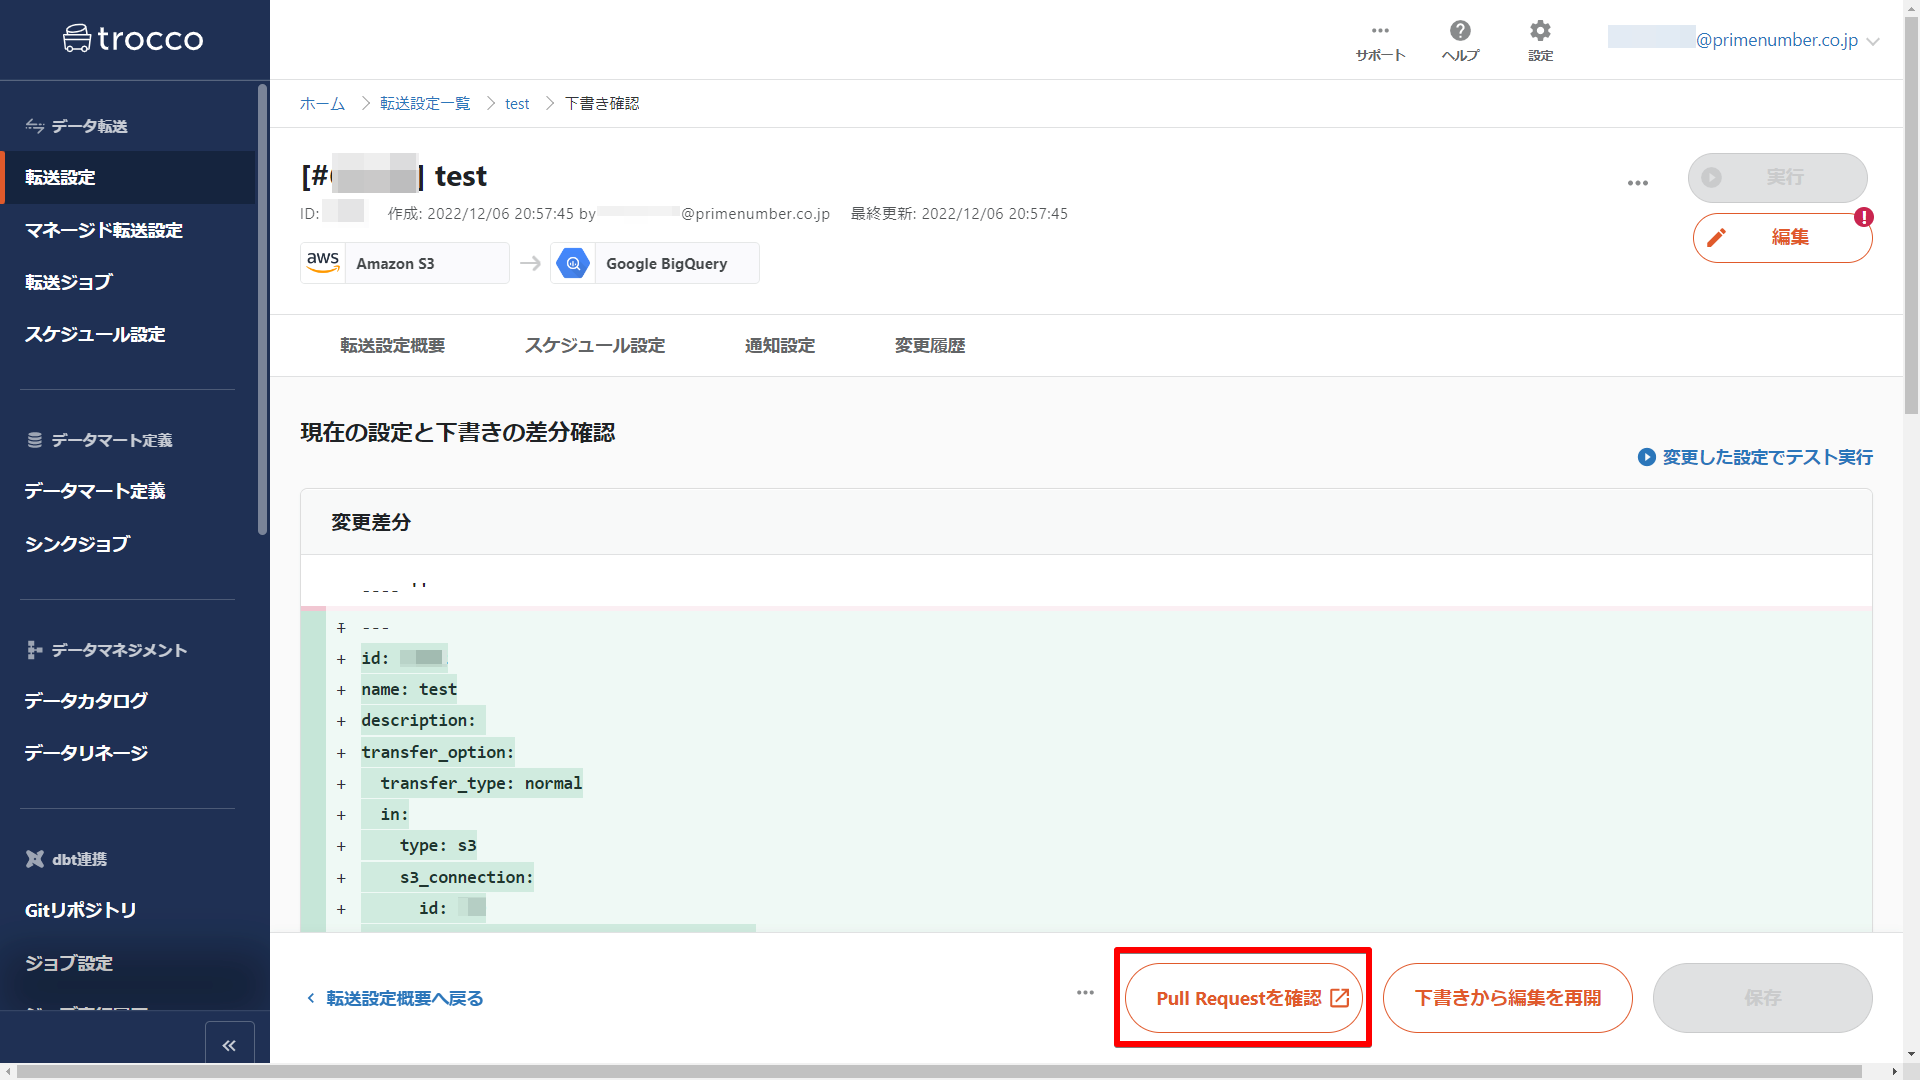Image resolution: width=1920 pixels, height=1080 pixels.
Task: Click the Google BigQuery icon
Action: pos(573,264)
